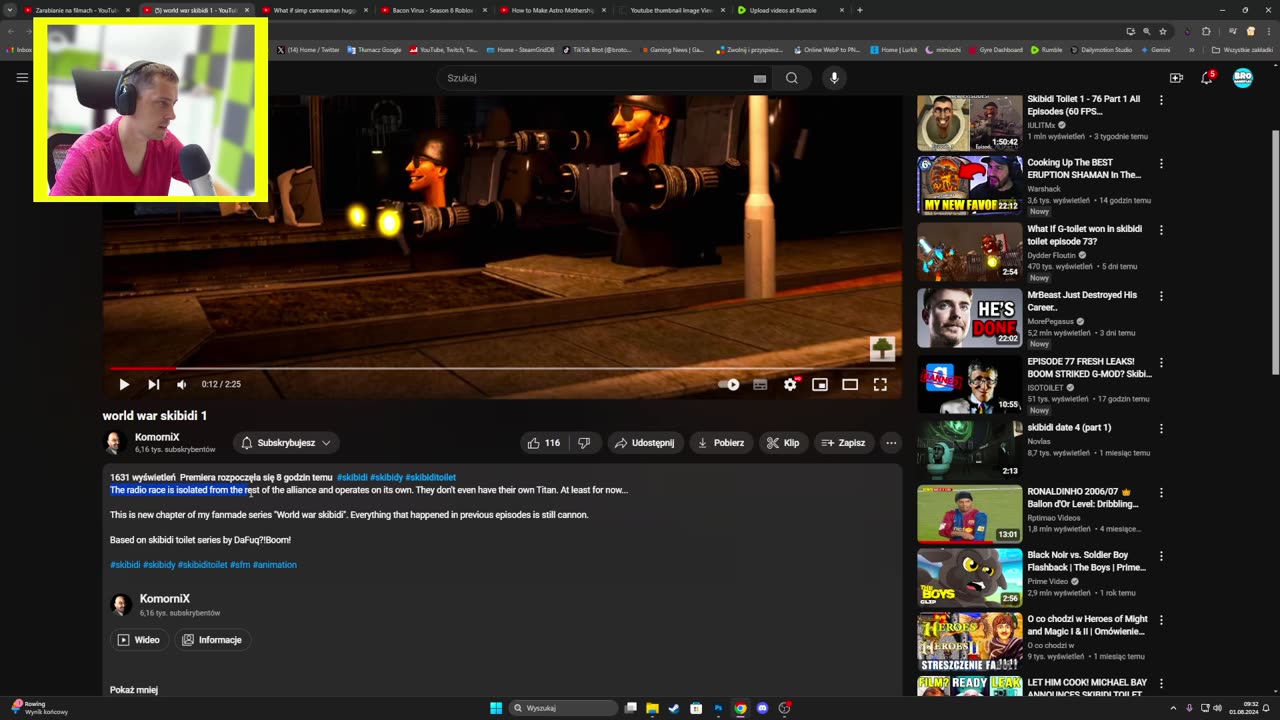The height and width of the screenshot is (720, 1280).
Task: Skip to the next video
Action: click(x=154, y=384)
